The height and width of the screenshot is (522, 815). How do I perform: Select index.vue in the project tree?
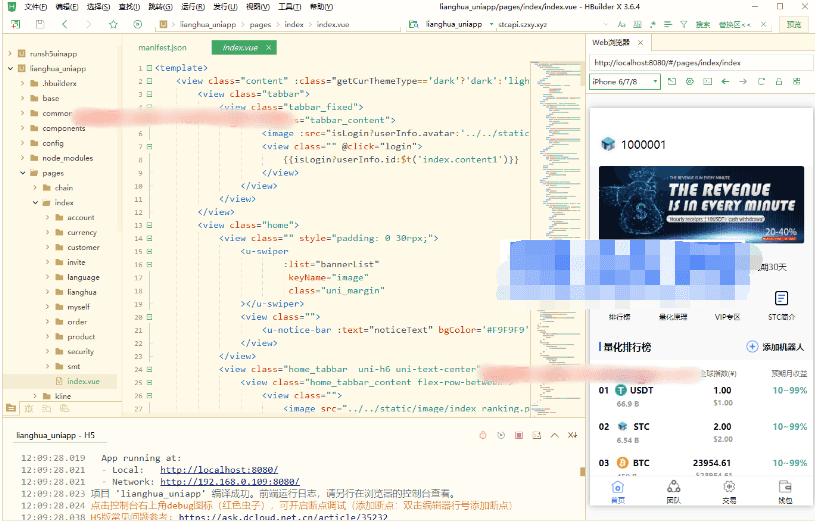tap(83, 381)
